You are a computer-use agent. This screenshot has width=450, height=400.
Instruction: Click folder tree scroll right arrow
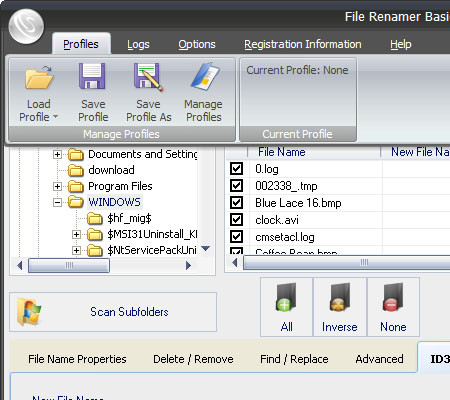(x=188, y=265)
